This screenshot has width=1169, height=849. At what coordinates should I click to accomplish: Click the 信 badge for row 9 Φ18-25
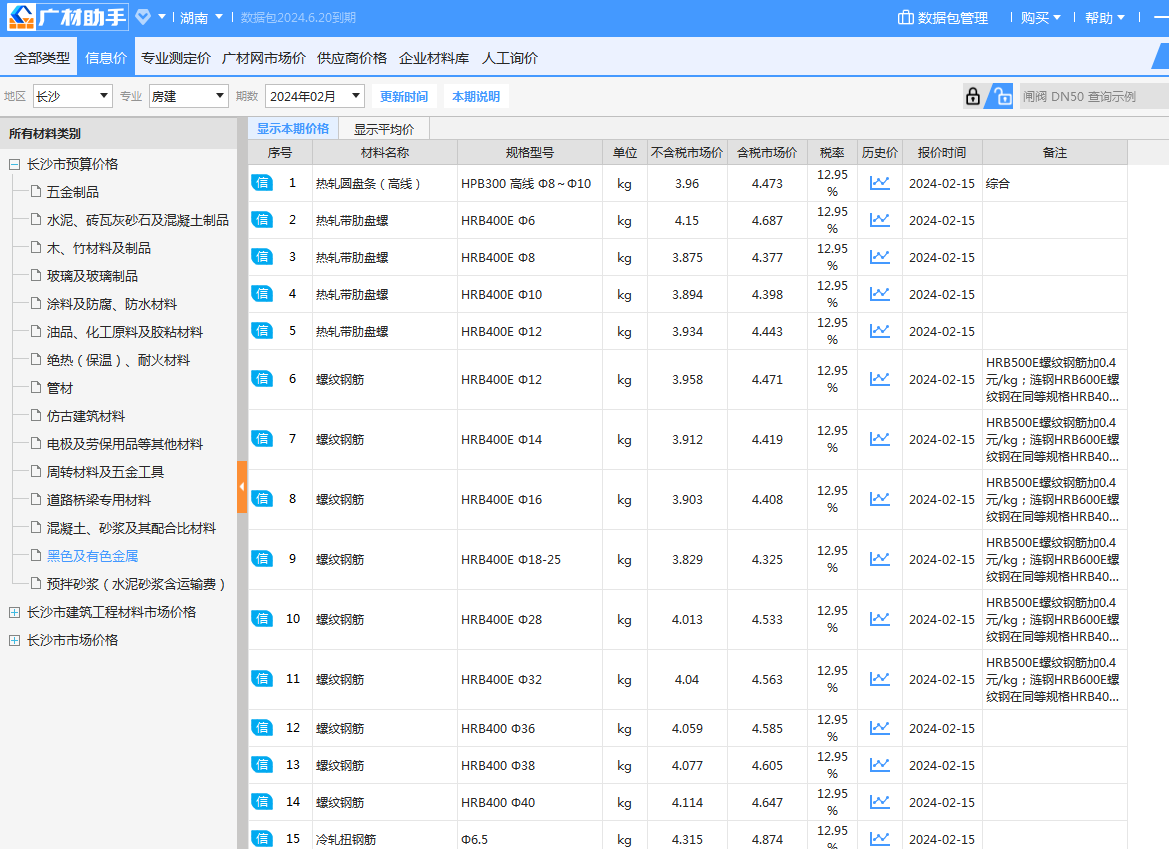262,558
